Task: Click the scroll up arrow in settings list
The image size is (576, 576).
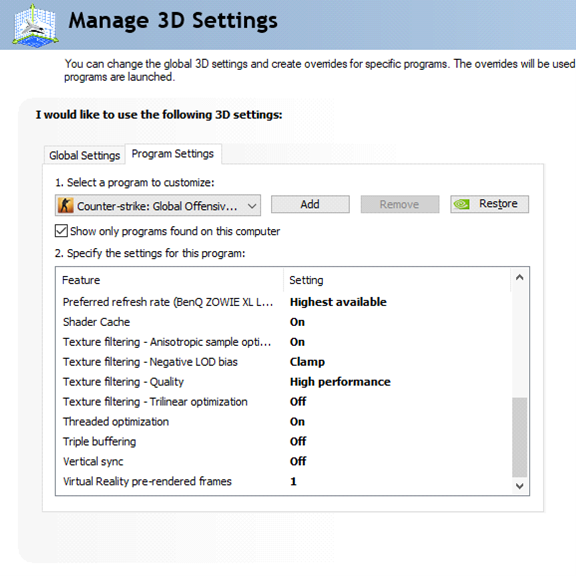Action: point(519,277)
